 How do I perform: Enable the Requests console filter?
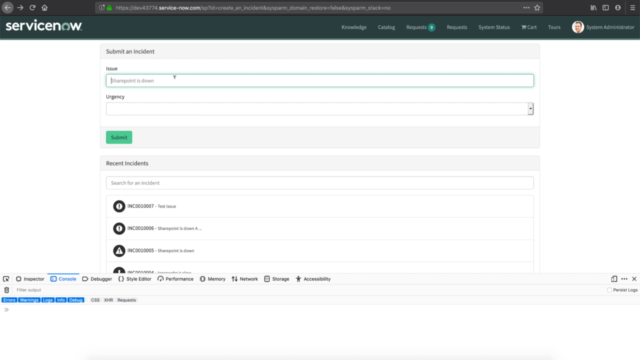127,300
